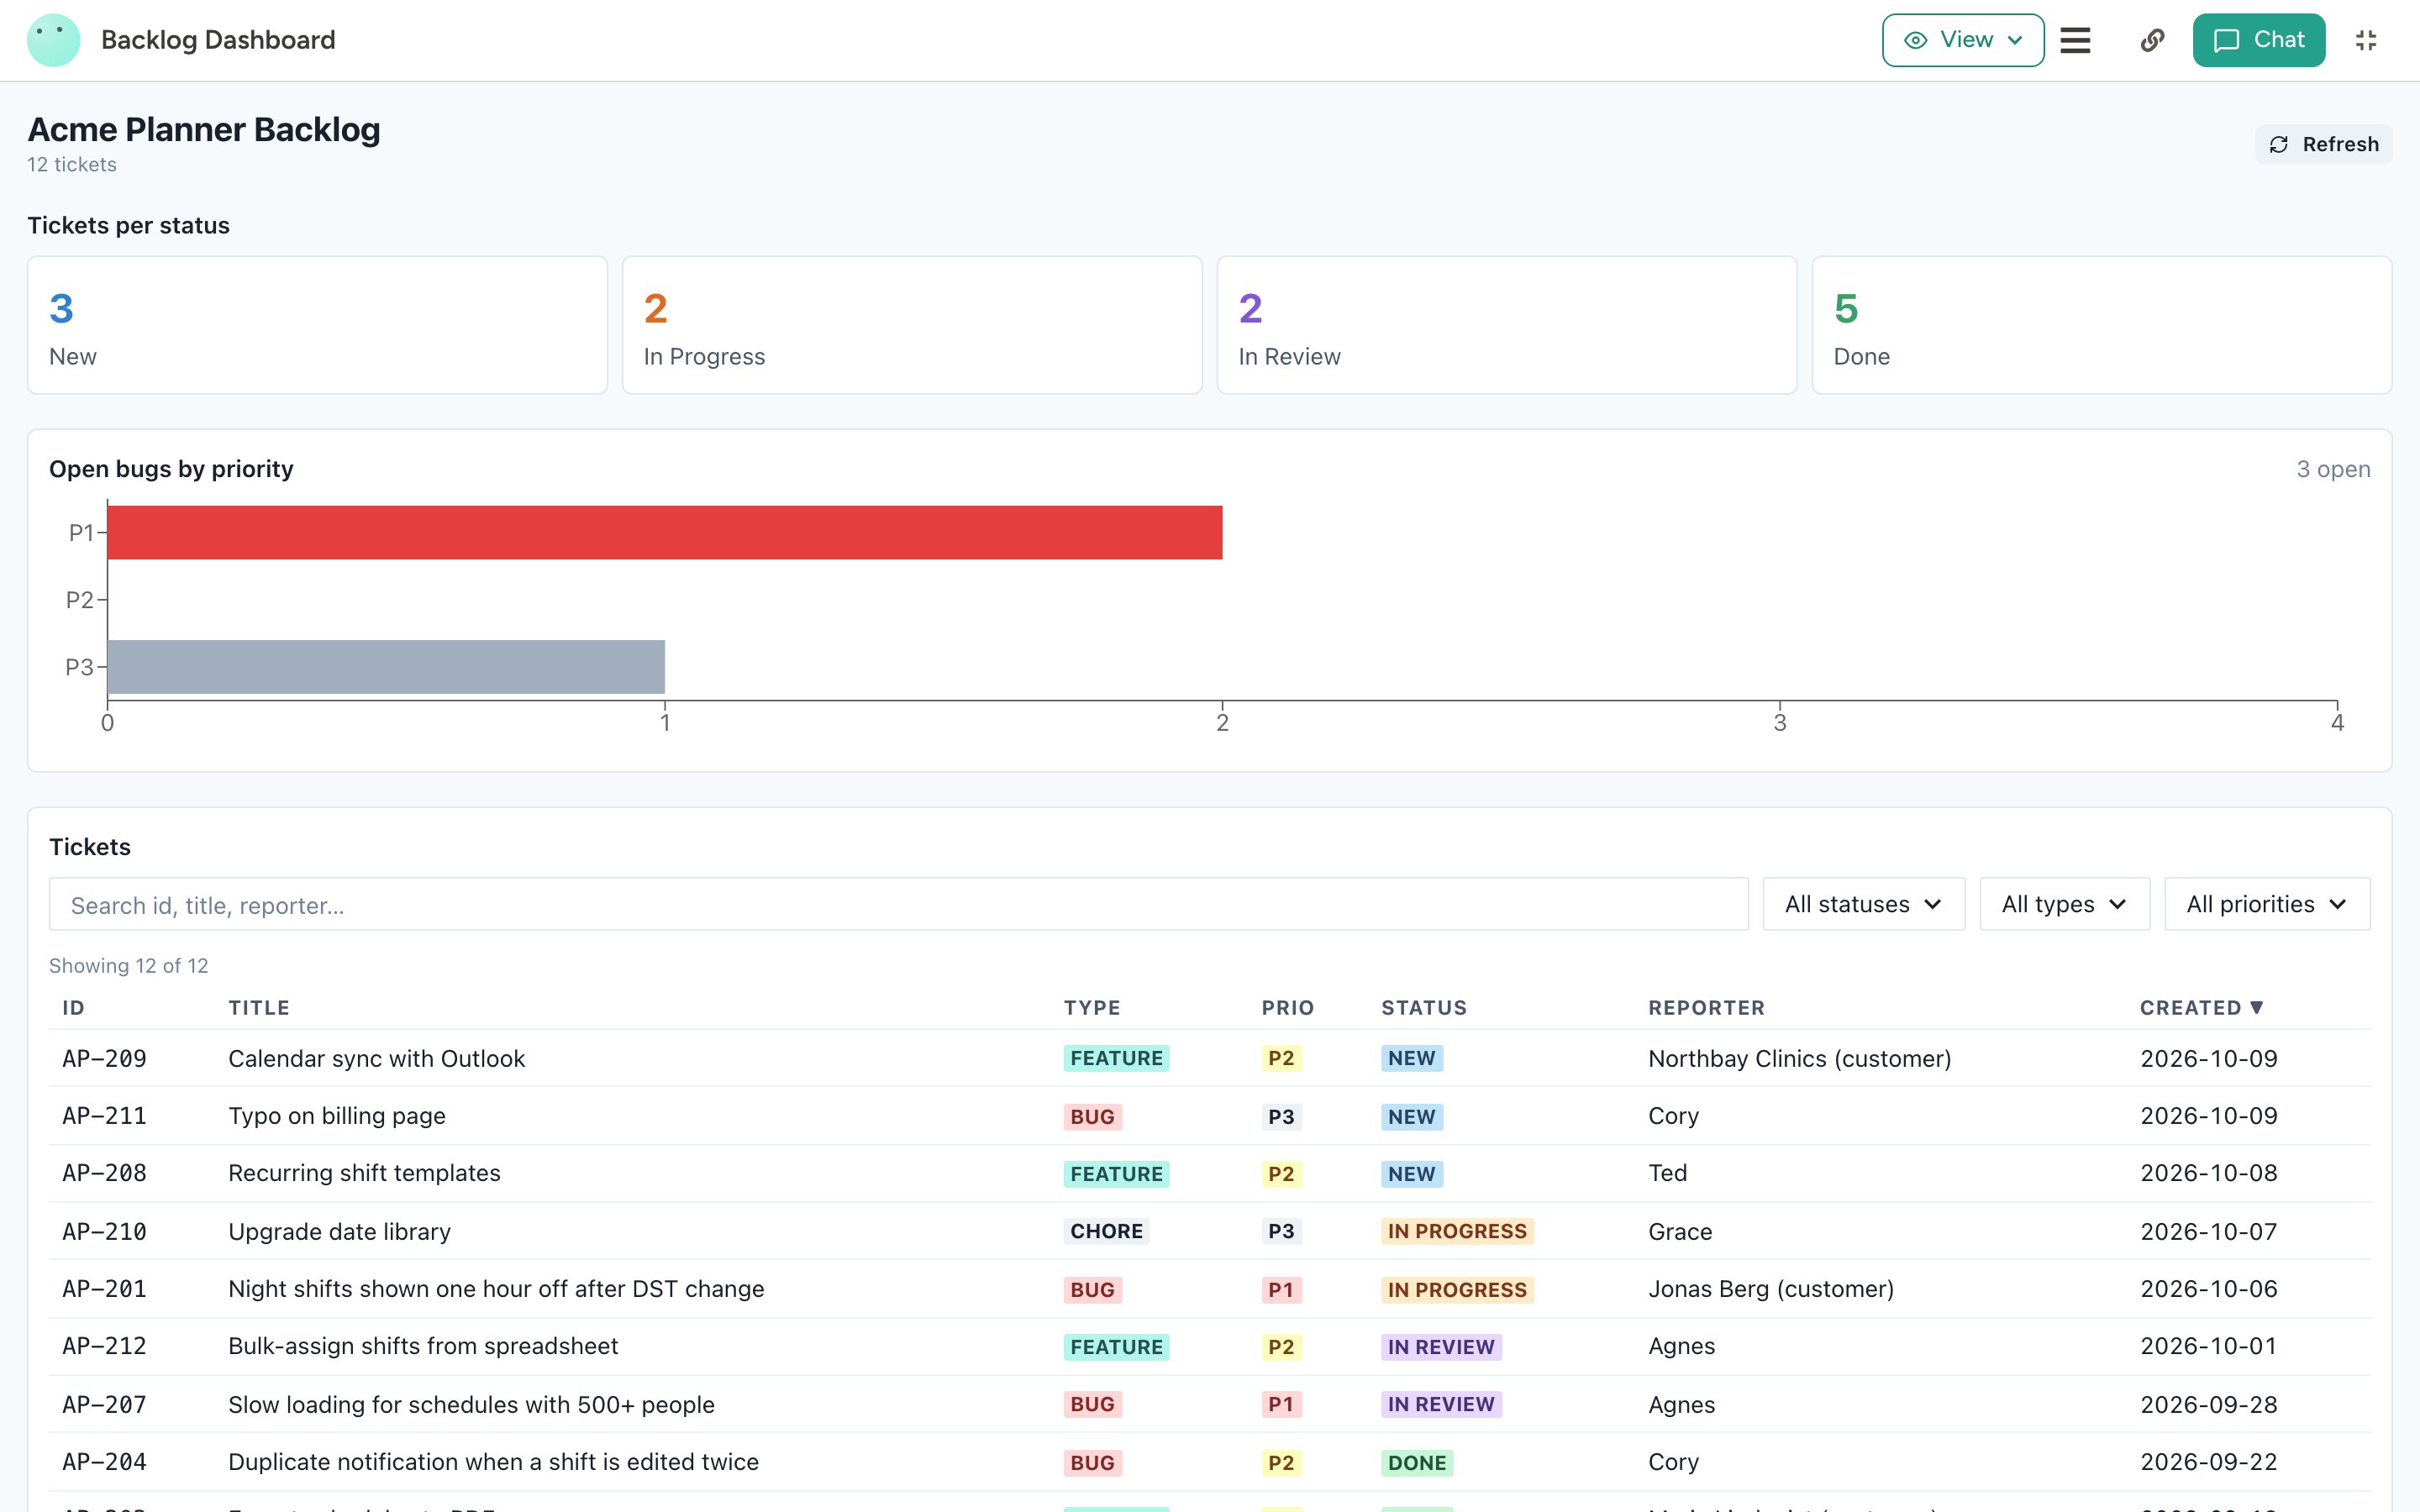Open the hamburger menu icon
Image resolution: width=2420 pixels, height=1512 pixels.
(x=2075, y=40)
